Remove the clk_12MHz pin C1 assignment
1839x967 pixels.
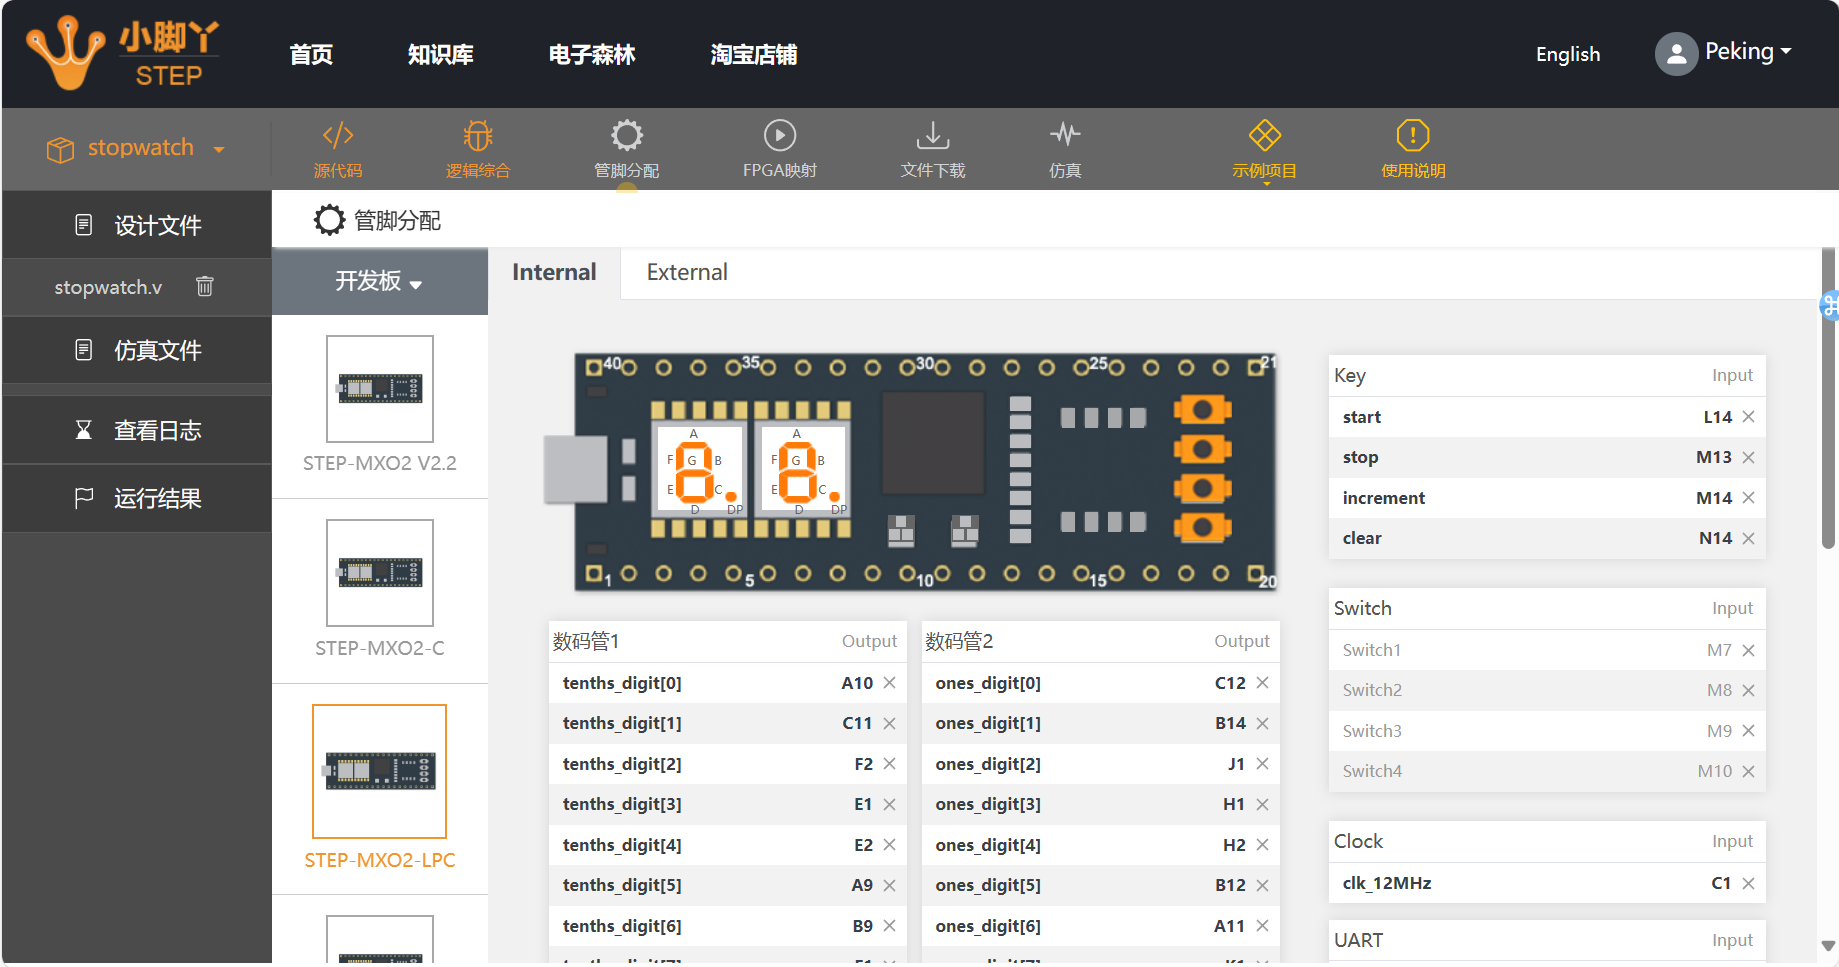click(x=1748, y=883)
